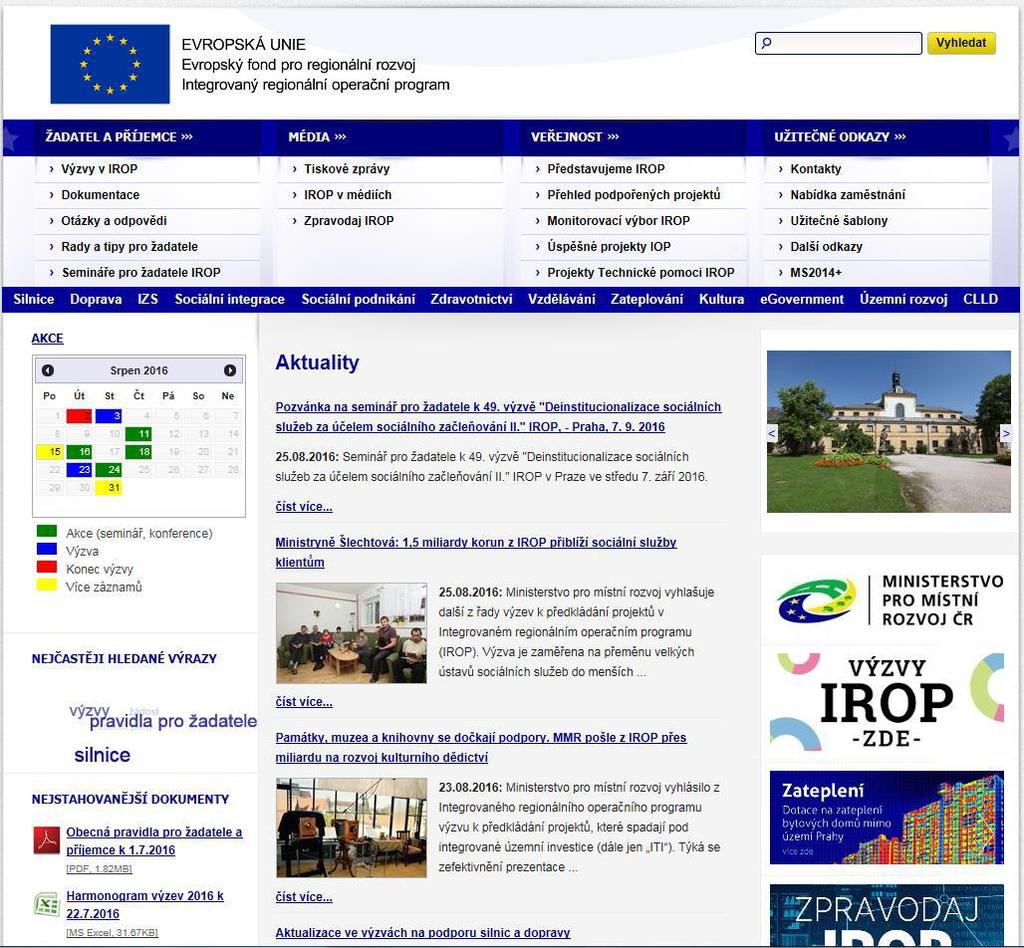Screen dimensions: 1024x948
Task: Select the IZS topic tab
Action: [148, 299]
